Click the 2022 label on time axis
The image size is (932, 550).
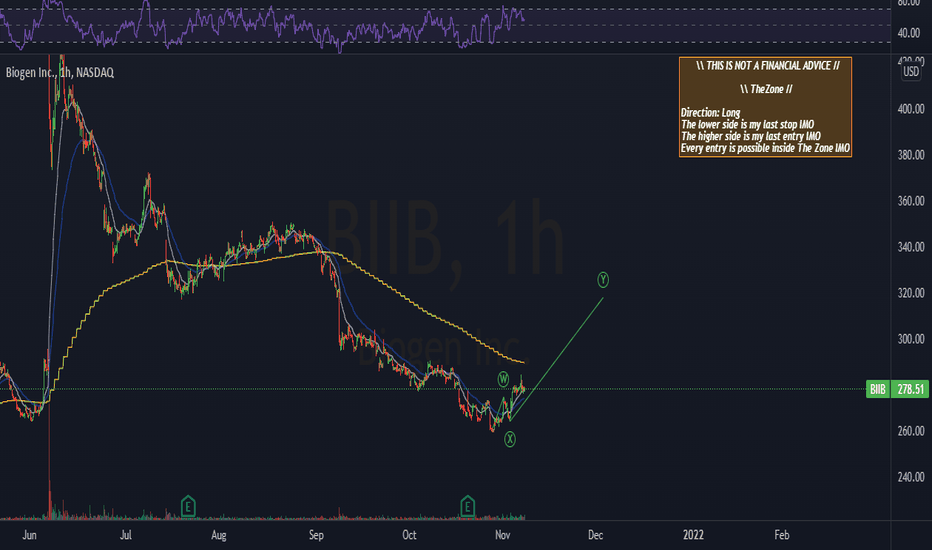point(693,535)
